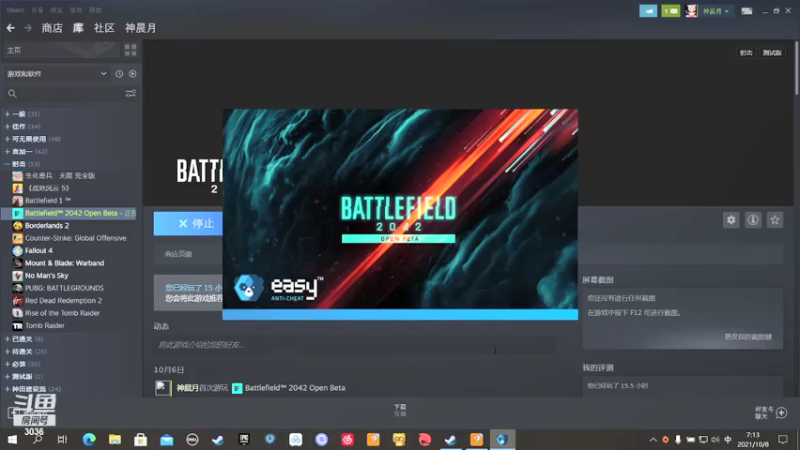Switch to grid collections view icon
The height and width of the screenshot is (450, 800).
click(x=131, y=49)
